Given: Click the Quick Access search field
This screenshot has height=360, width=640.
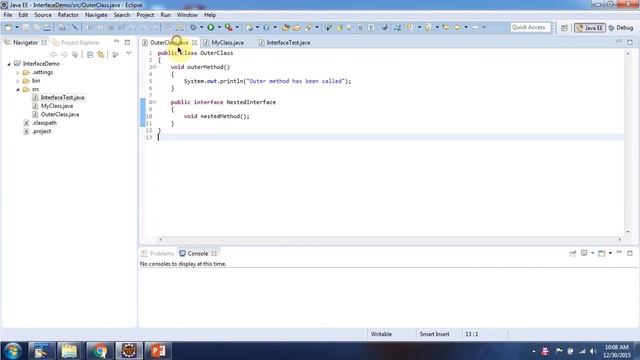Looking at the screenshot, I should (x=530, y=27).
